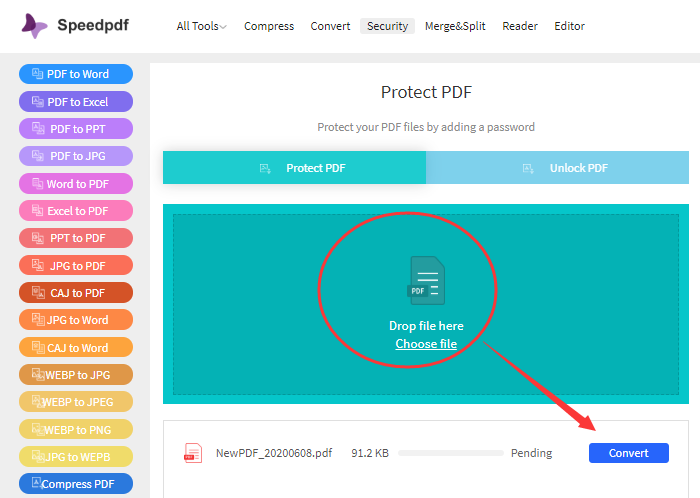
Task: Click the PDF to JPG sidebar icon
Action: [x=38, y=156]
